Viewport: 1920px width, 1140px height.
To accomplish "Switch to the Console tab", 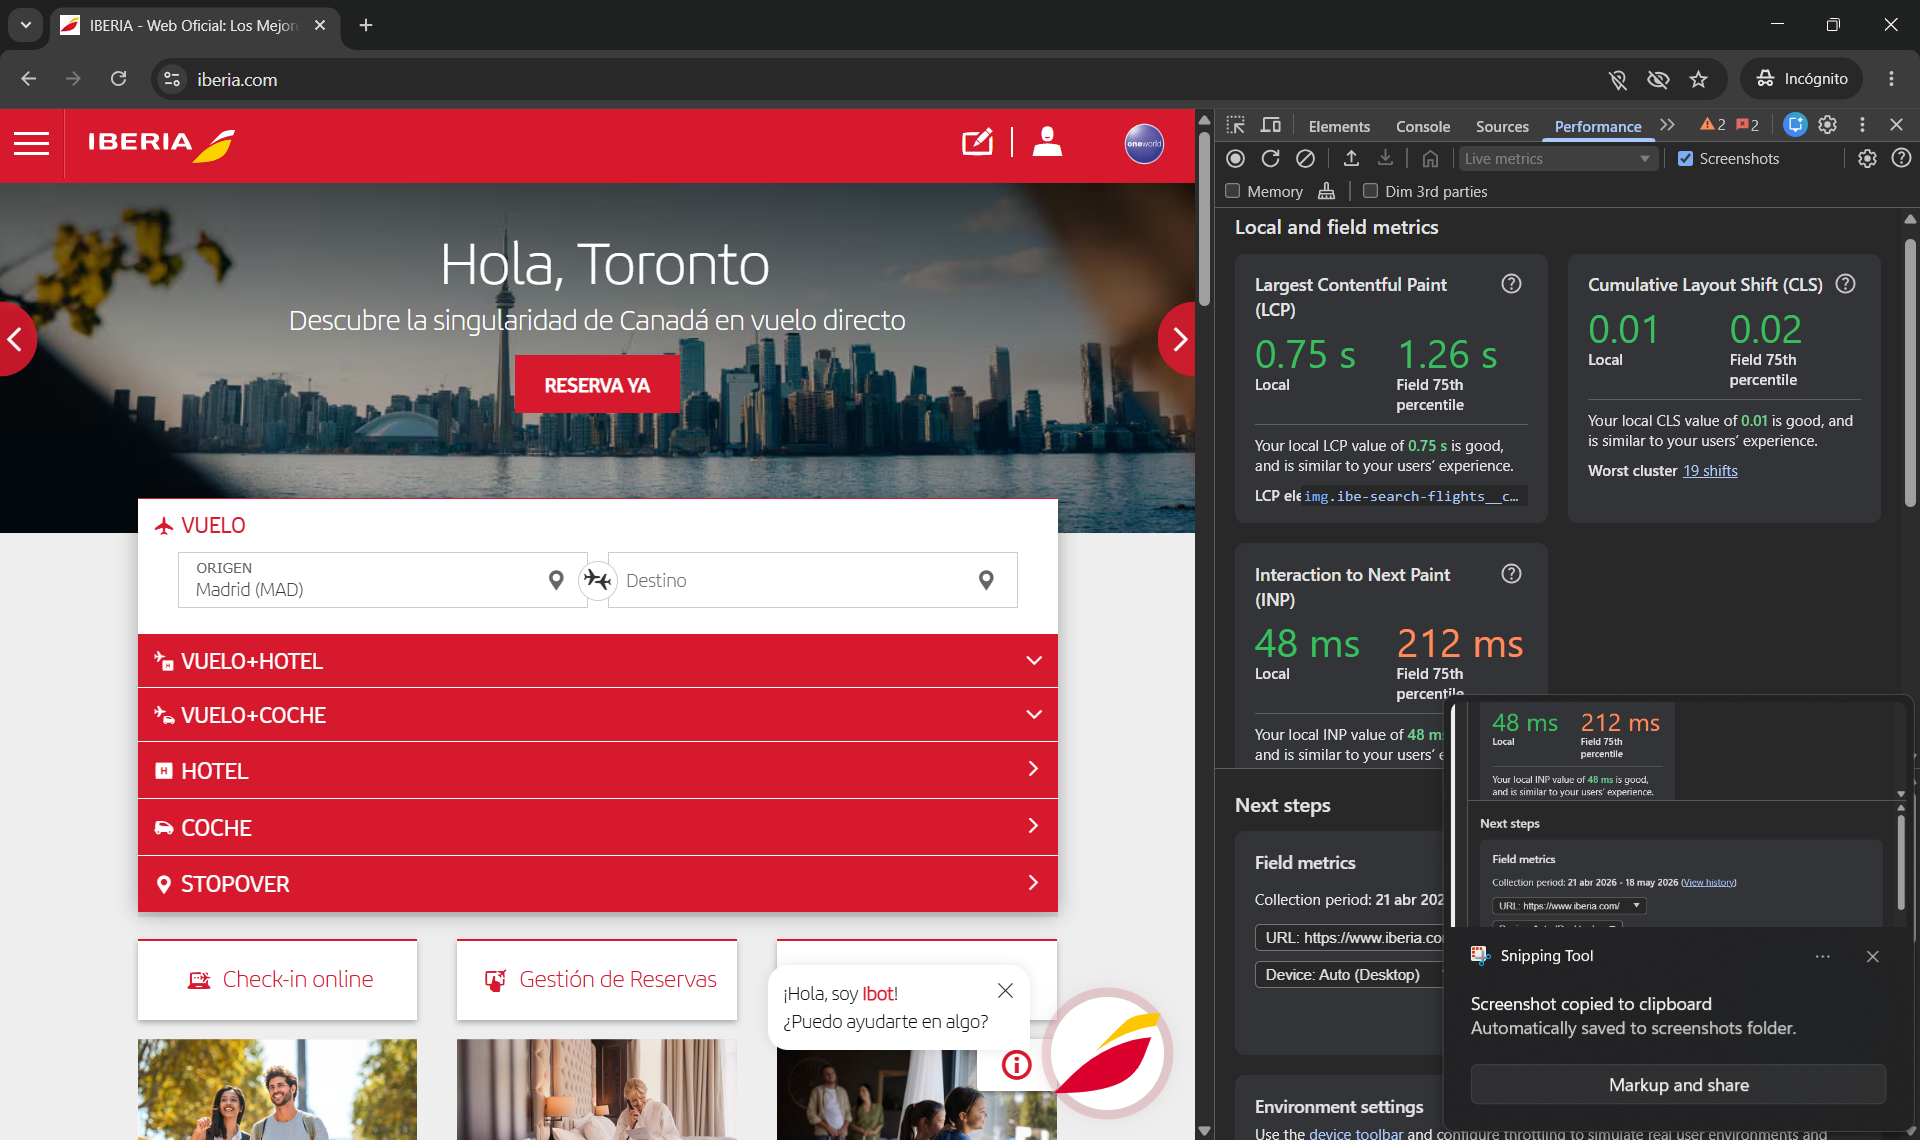I will coord(1422,126).
